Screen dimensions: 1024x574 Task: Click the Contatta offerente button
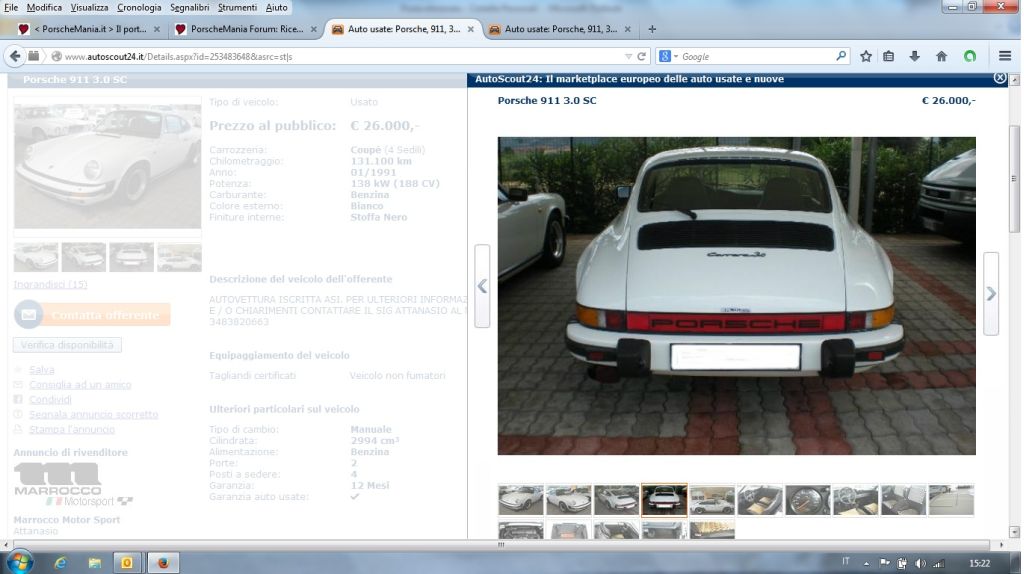(x=92, y=315)
